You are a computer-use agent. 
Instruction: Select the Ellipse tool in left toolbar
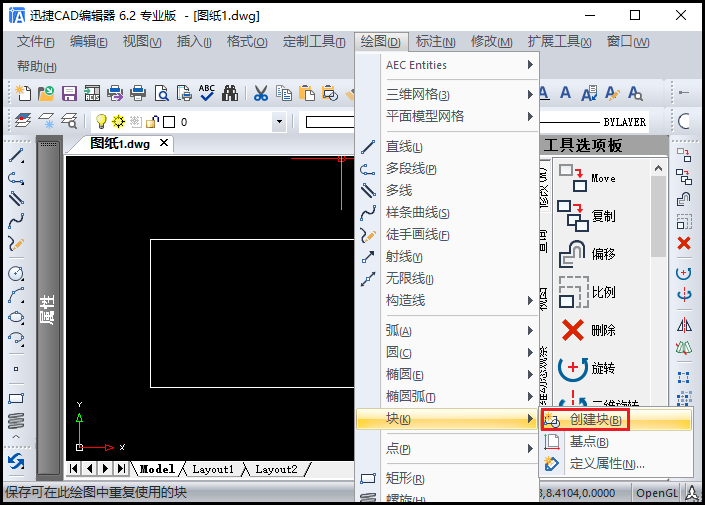[16, 317]
